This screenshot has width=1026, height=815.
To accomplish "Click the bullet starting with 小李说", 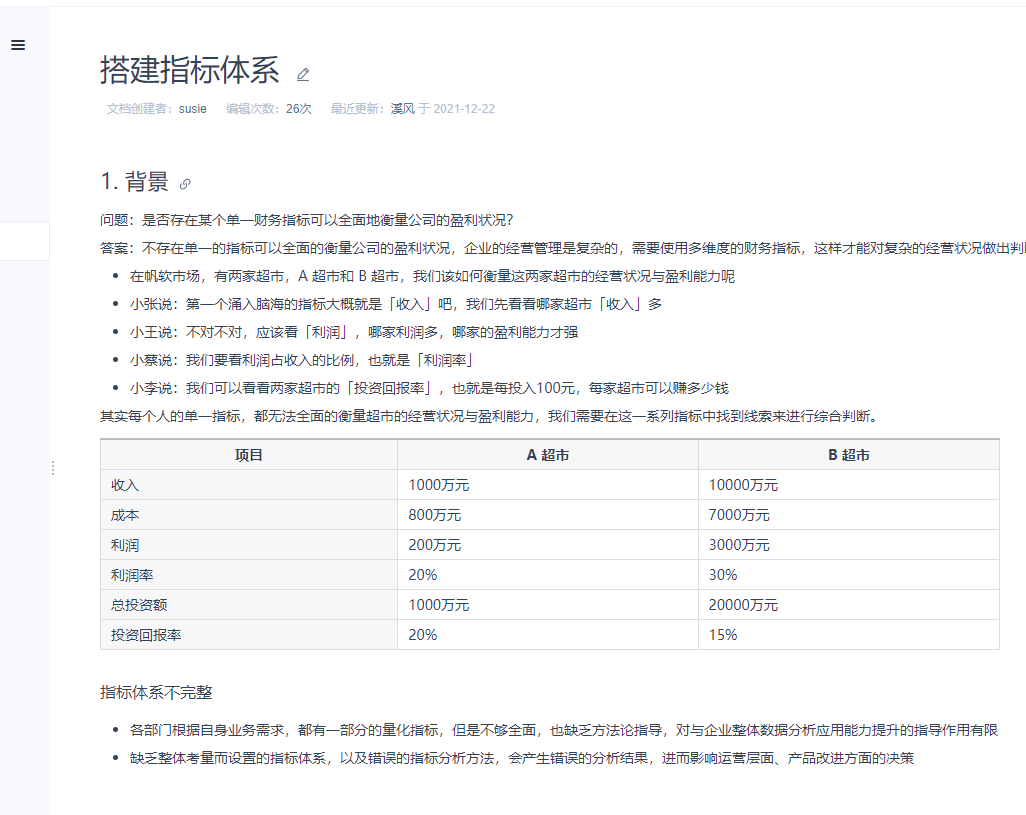I will click(429, 389).
